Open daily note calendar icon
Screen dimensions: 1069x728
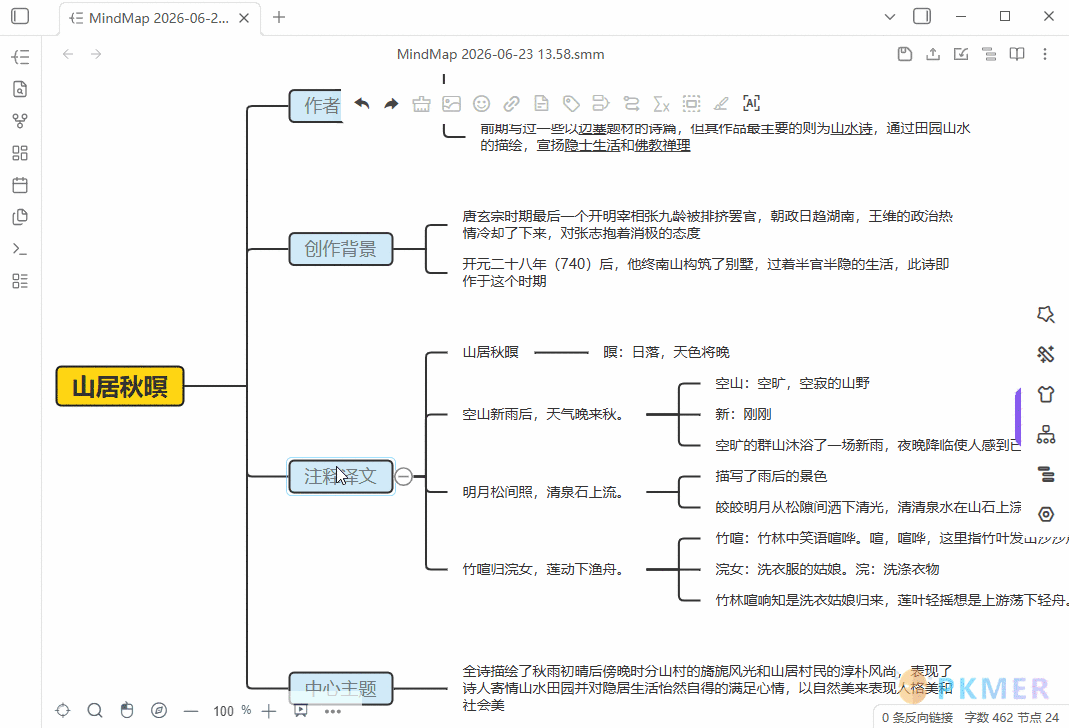[x=20, y=185]
